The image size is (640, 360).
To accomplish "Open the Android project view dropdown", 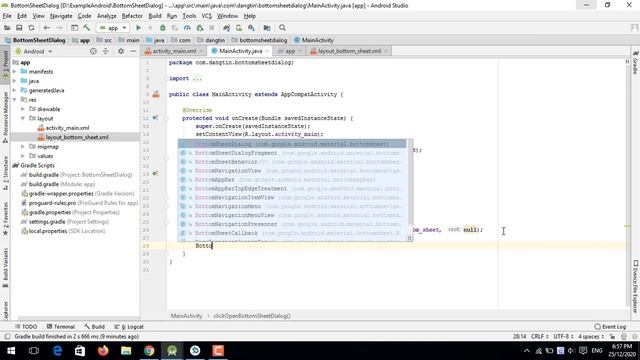I will (34, 51).
